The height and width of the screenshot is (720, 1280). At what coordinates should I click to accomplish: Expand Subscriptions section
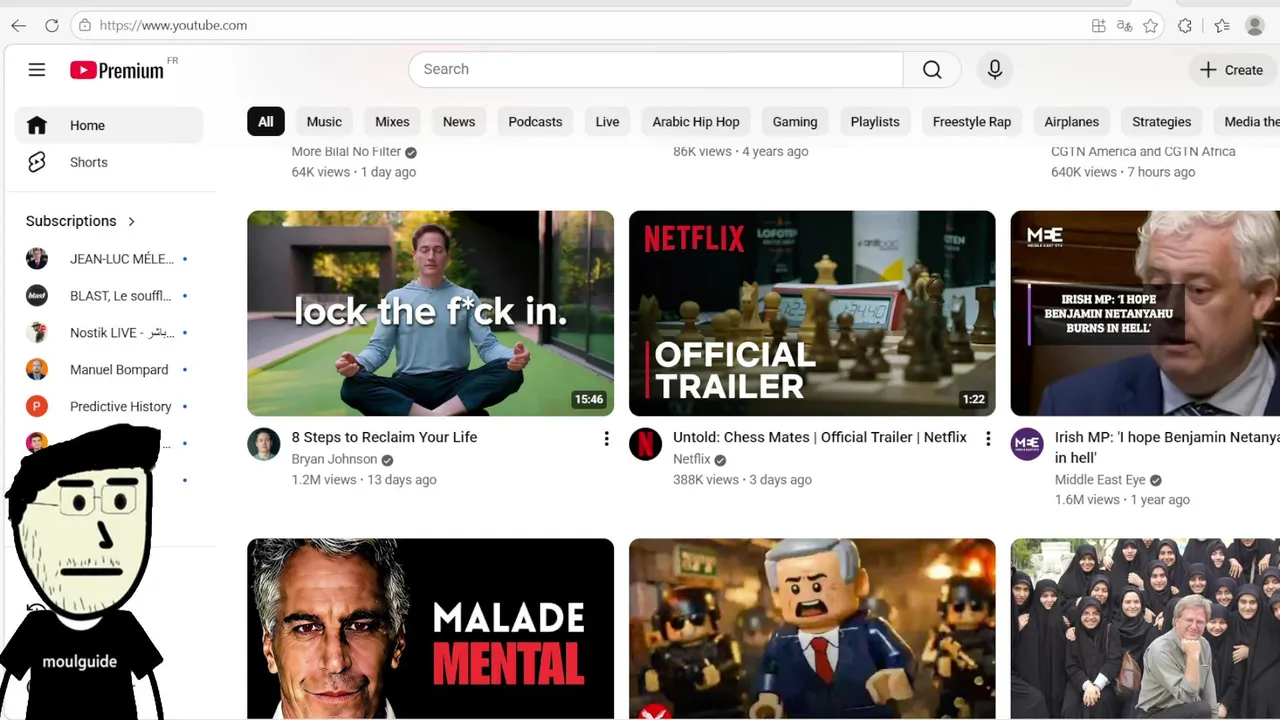pyautogui.click(x=81, y=221)
